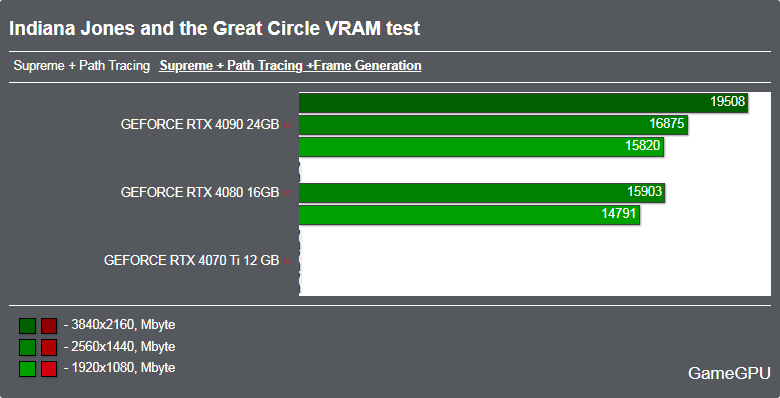
Task: Click the 19508 bar for RTX 4090
Action: click(x=523, y=102)
